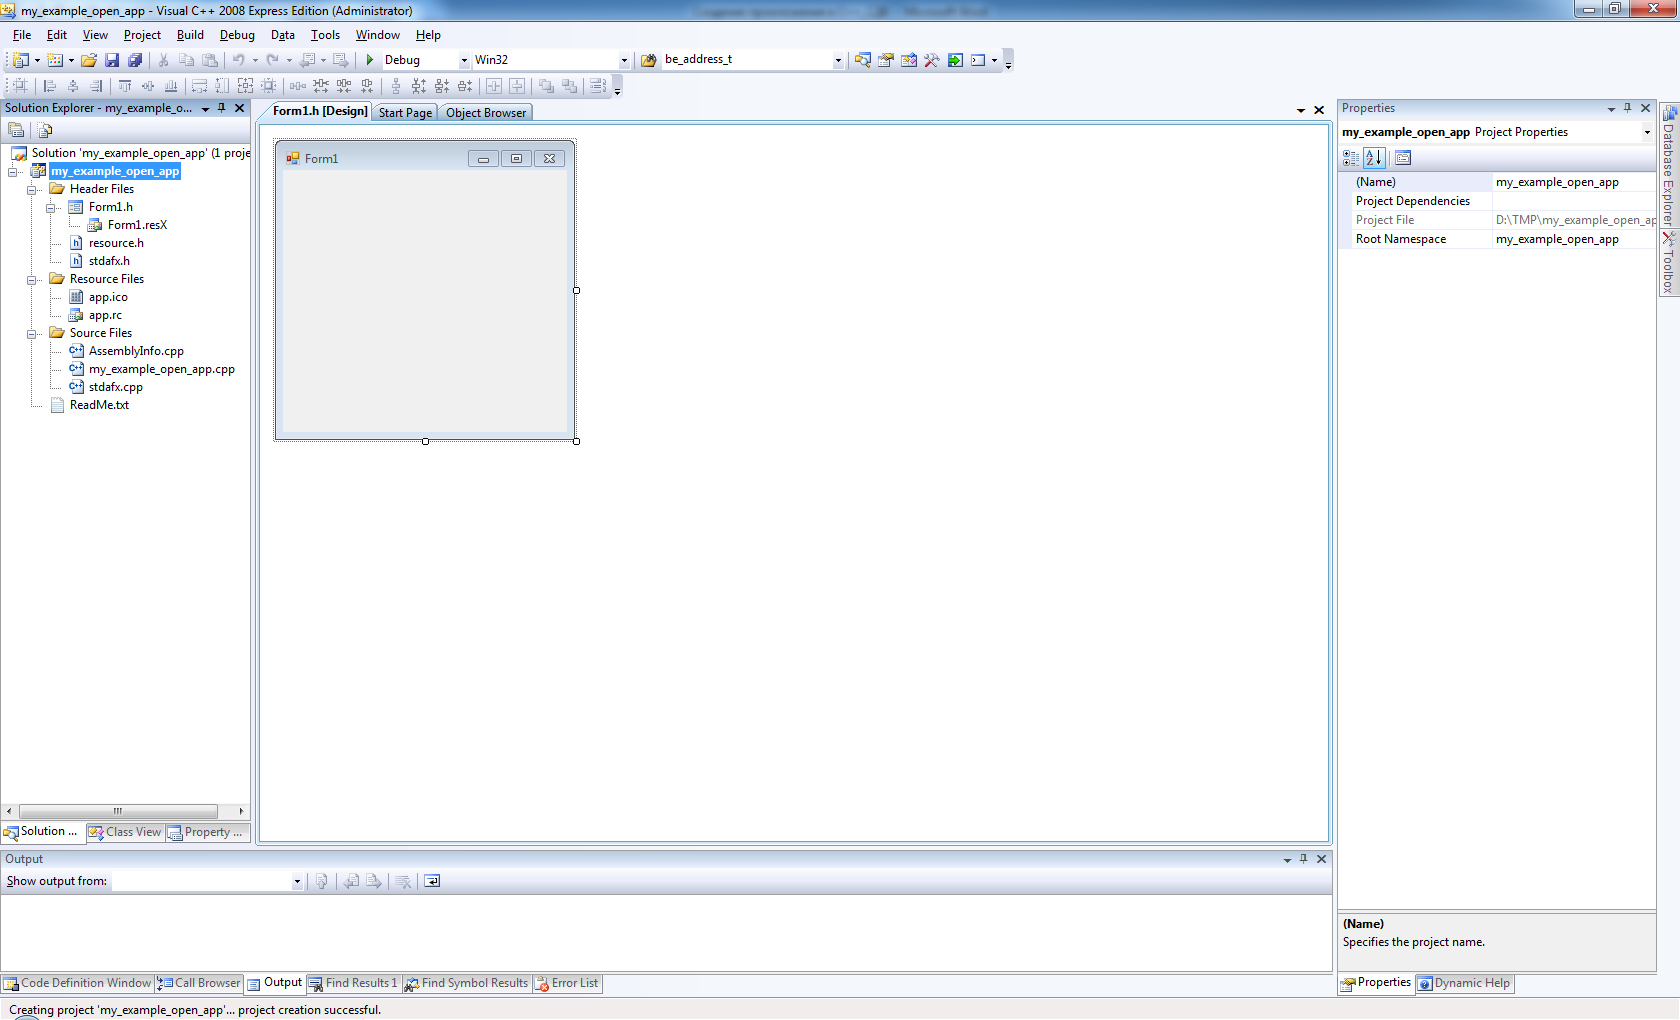
Task: Toggle Alphabetical sort in Properties panel
Action: [1374, 158]
